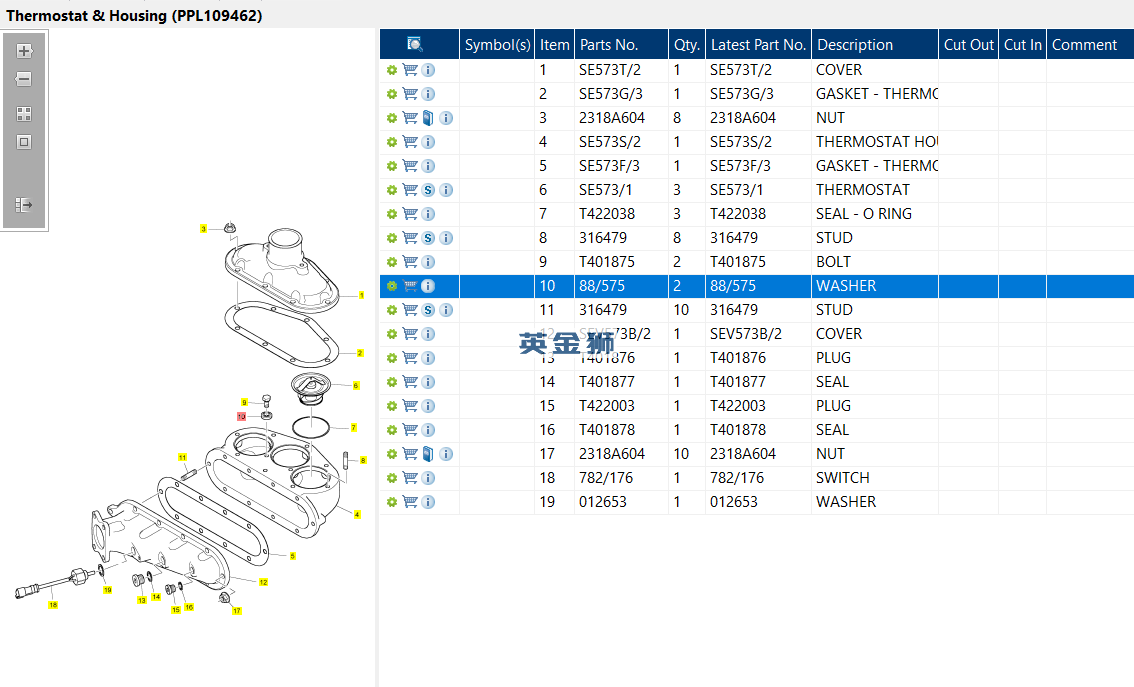
Task: Click the single-square fit view icon
Action: click(x=24, y=142)
